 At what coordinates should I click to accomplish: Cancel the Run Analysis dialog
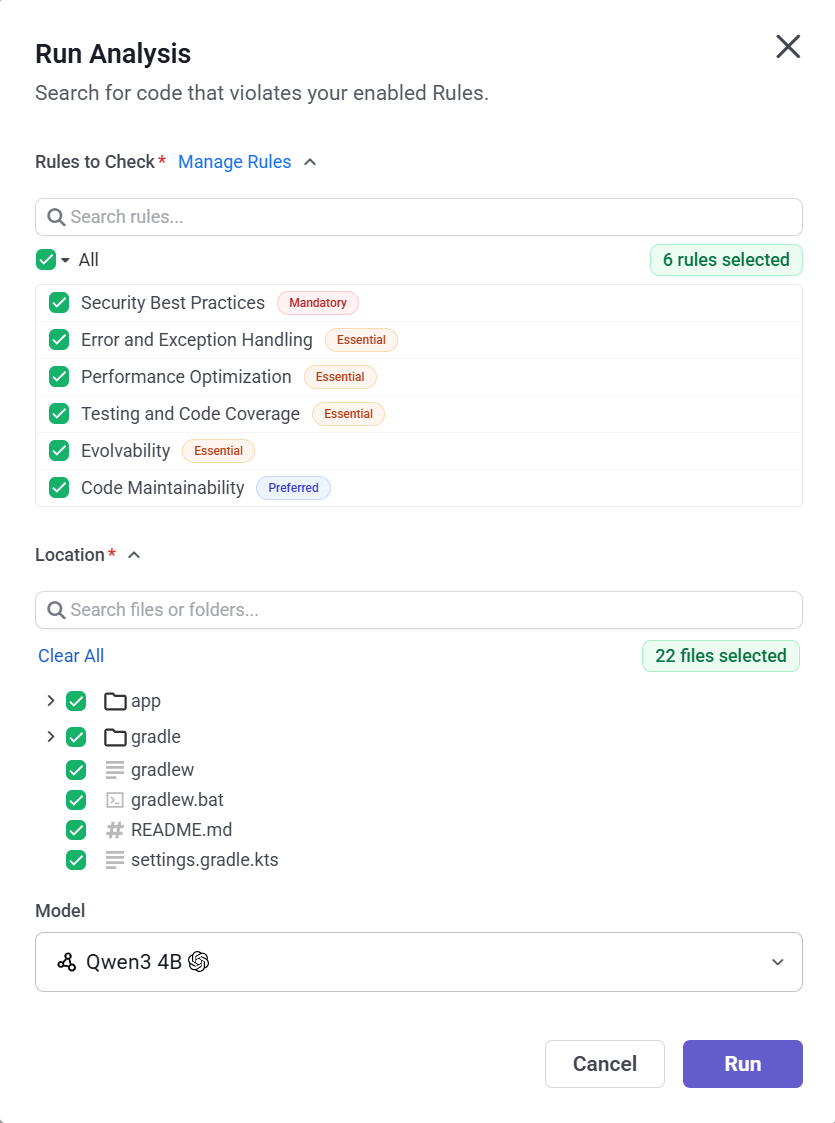[604, 1063]
